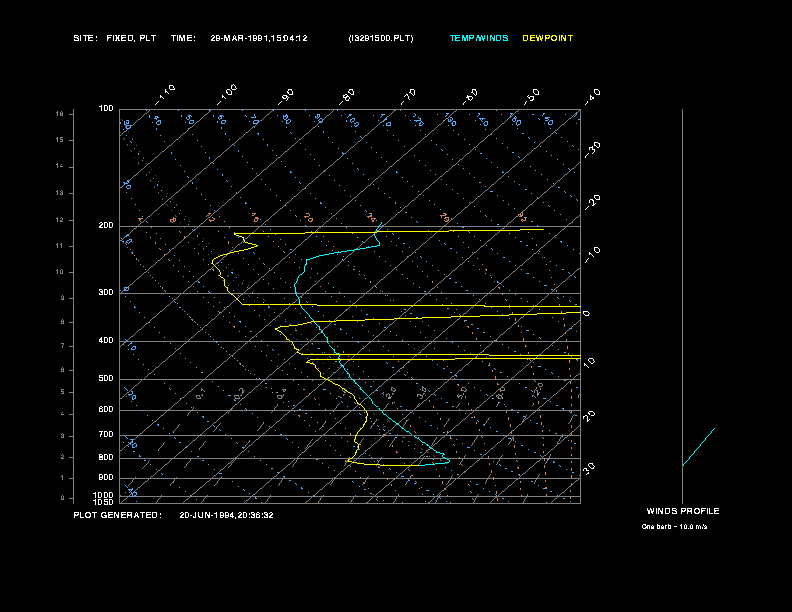This screenshot has width=792, height=612.
Task: Select the 500 pressure level label
Action: (106, 379)
